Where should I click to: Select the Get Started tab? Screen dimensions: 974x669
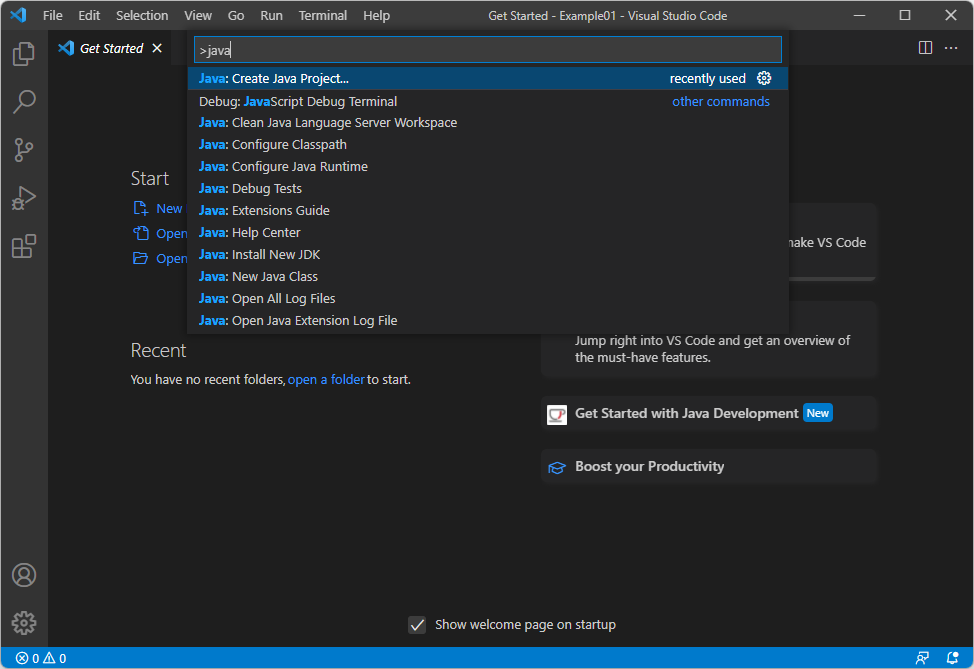111,48
